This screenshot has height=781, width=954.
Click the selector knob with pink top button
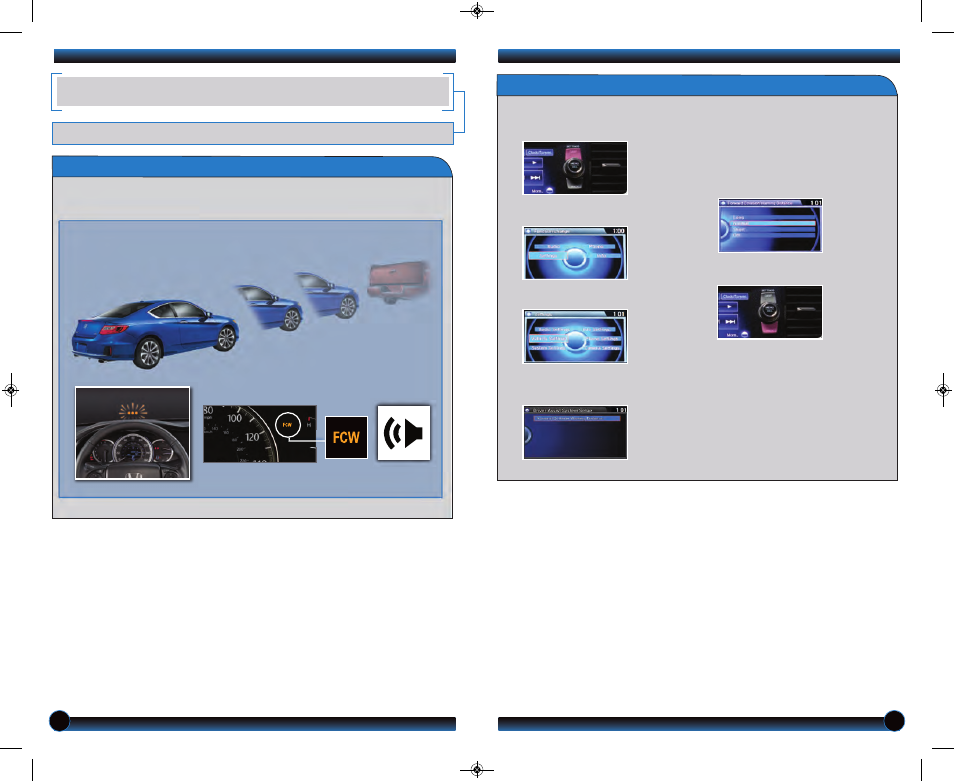point(575,168)
